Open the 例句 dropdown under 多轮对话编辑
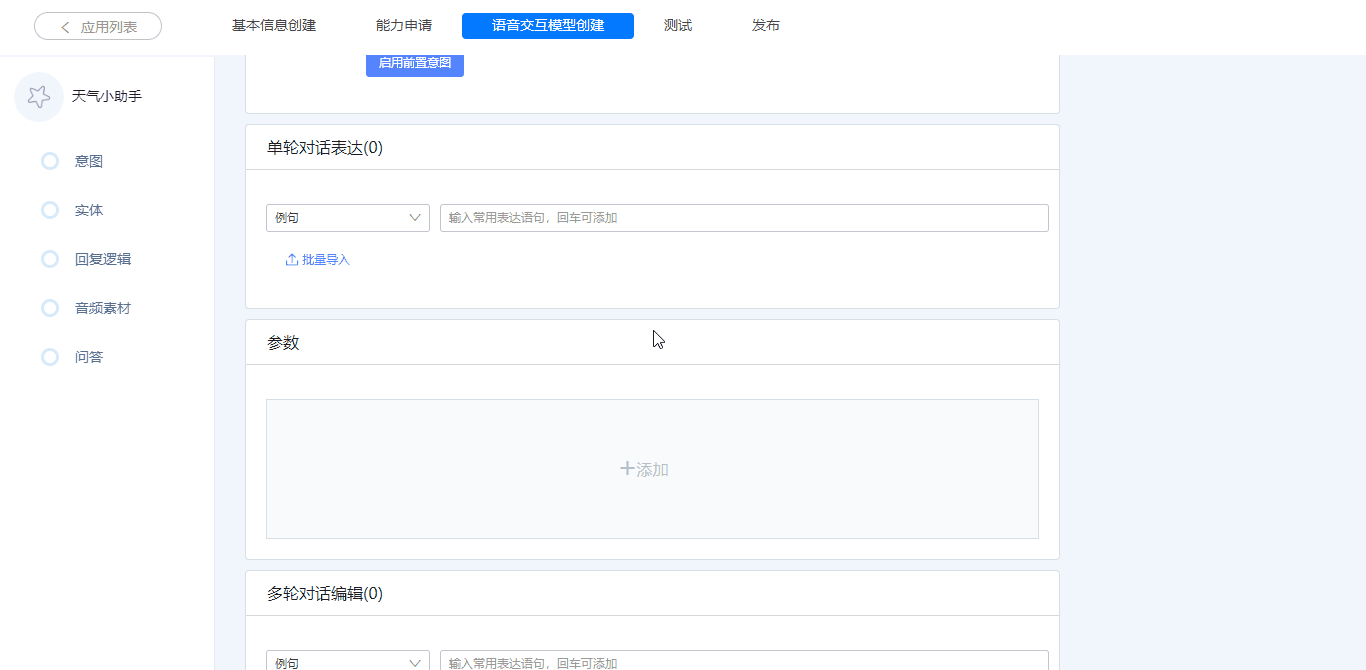The image size is (1366, 670). coord(348,661)
